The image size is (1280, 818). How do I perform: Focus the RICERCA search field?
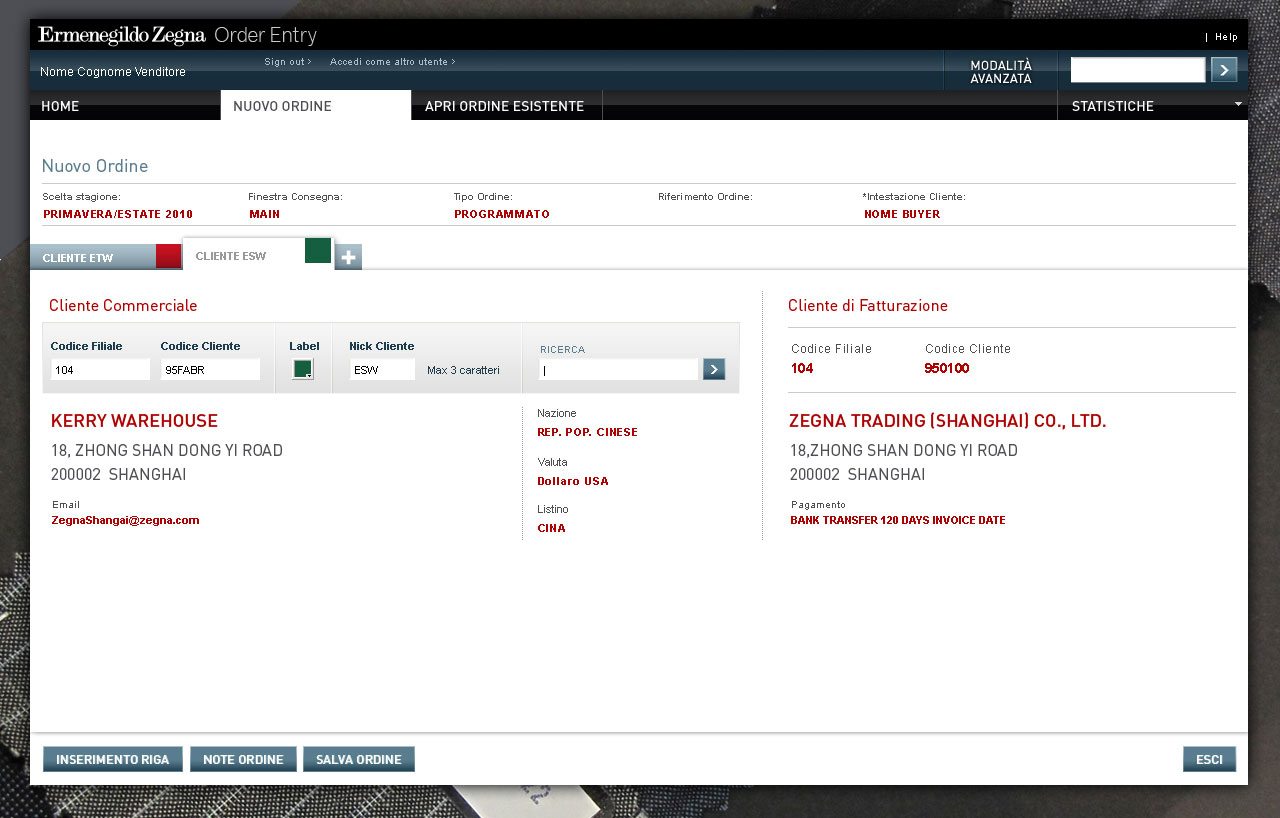pos(618,370)
